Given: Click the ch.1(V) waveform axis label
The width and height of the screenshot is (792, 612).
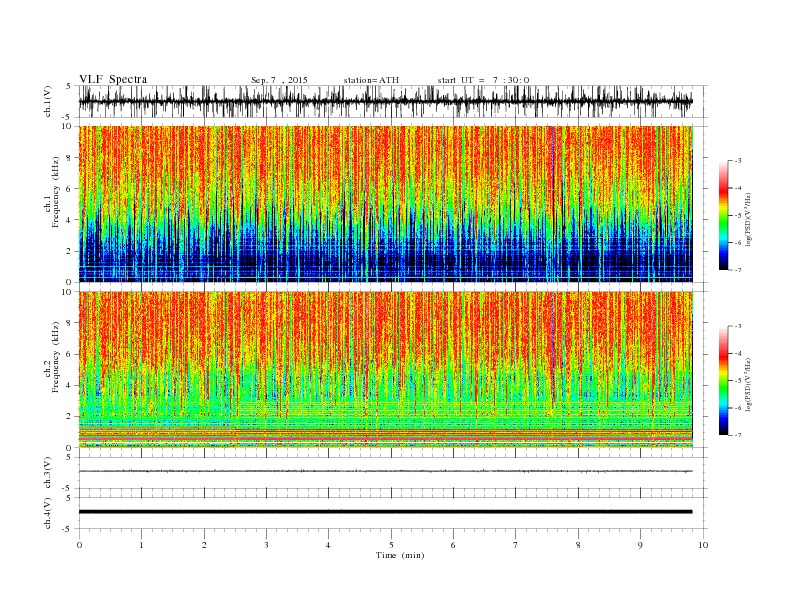Looking at the screenshot, I should [x=48, y=101].
